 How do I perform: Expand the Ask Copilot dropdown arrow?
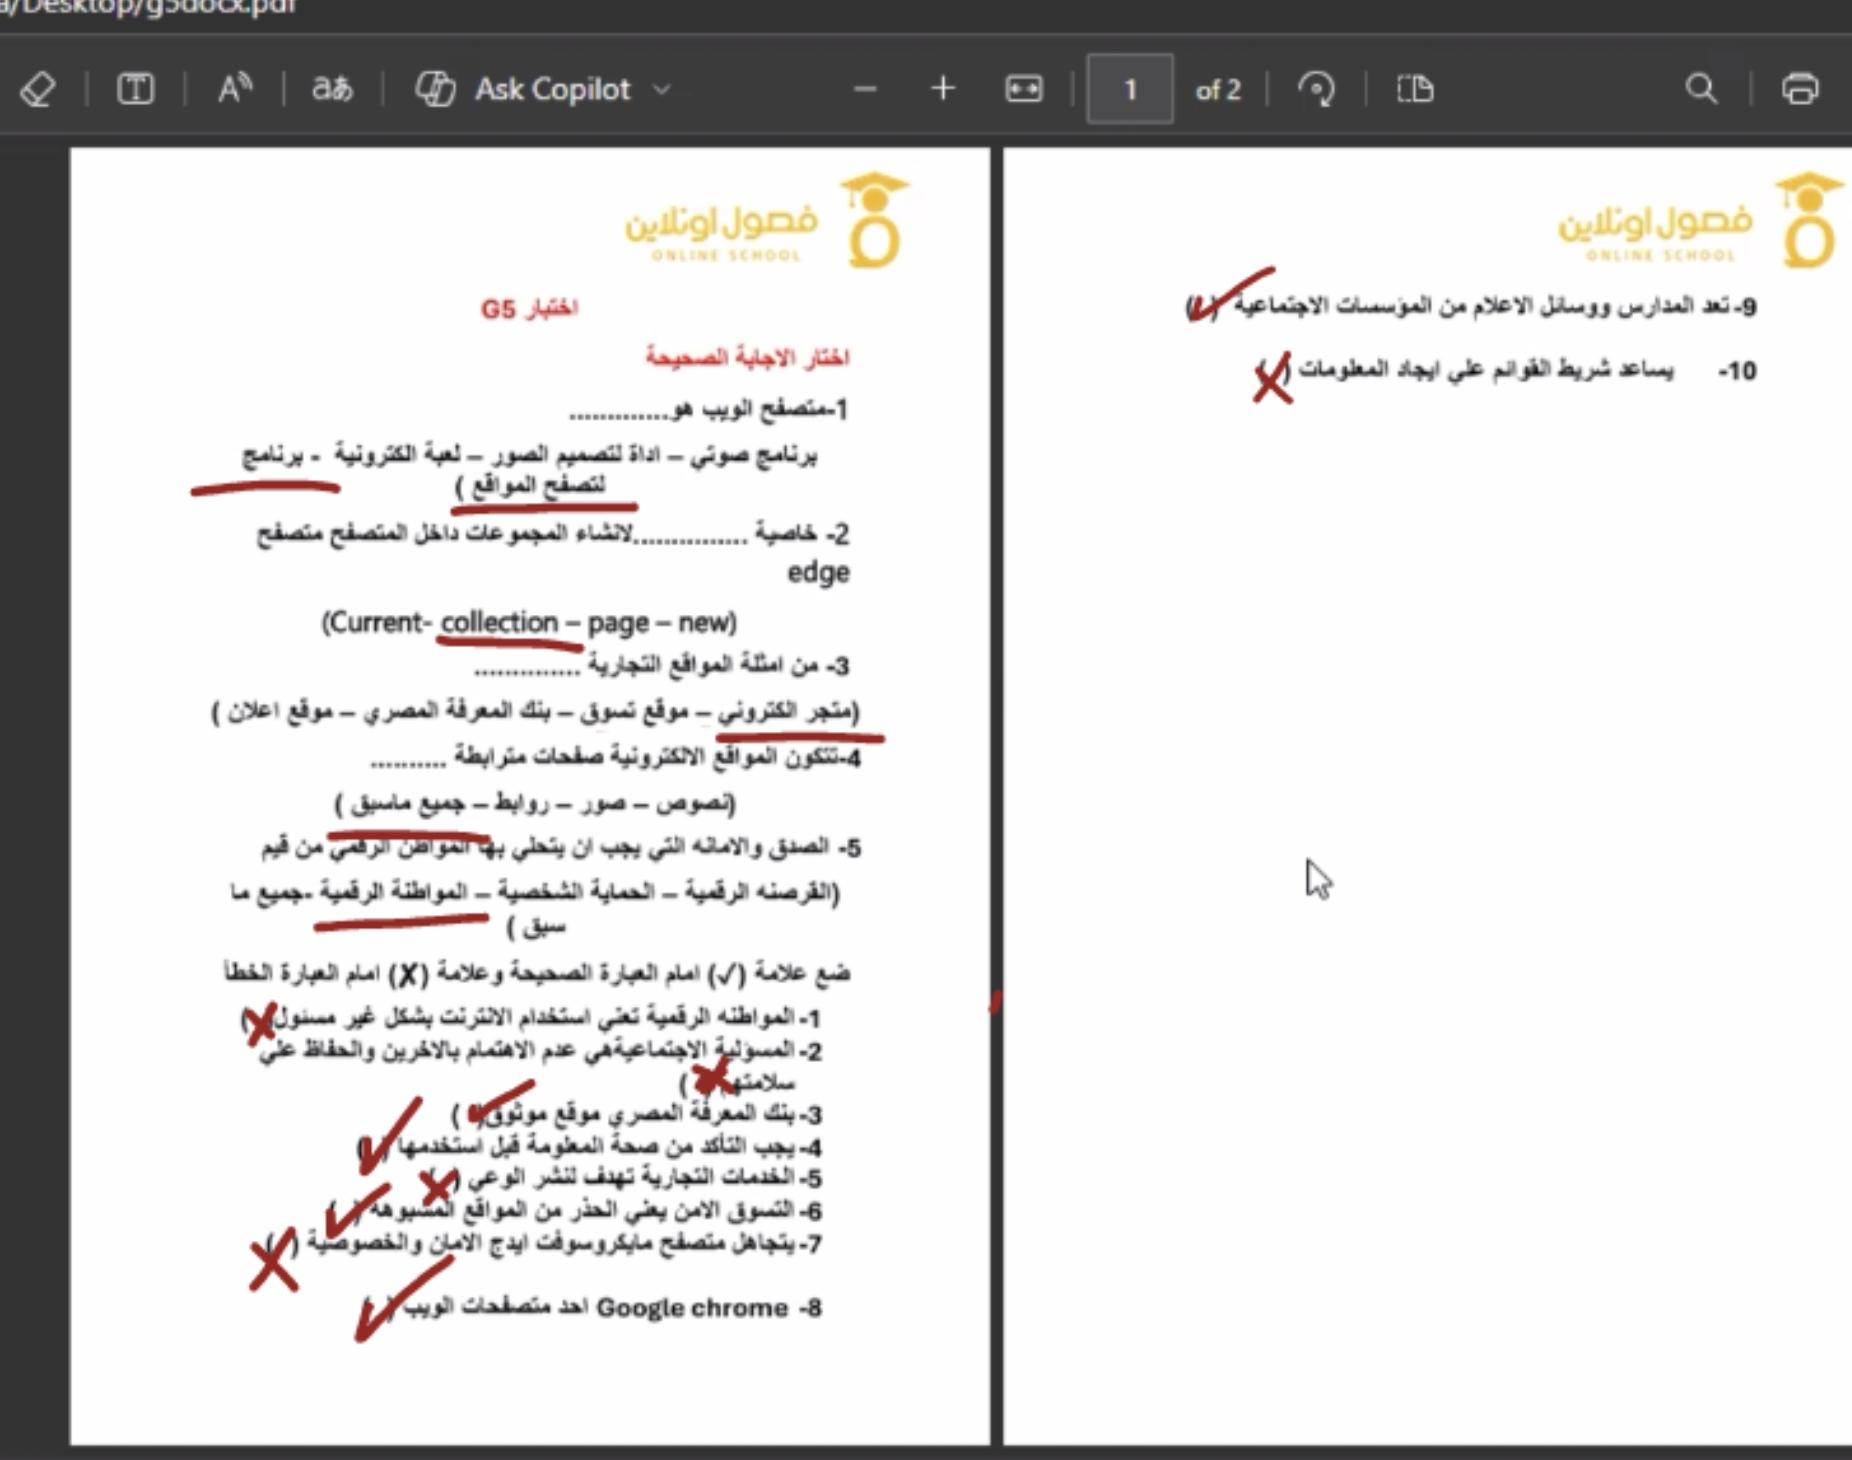[x=662, y=89]
